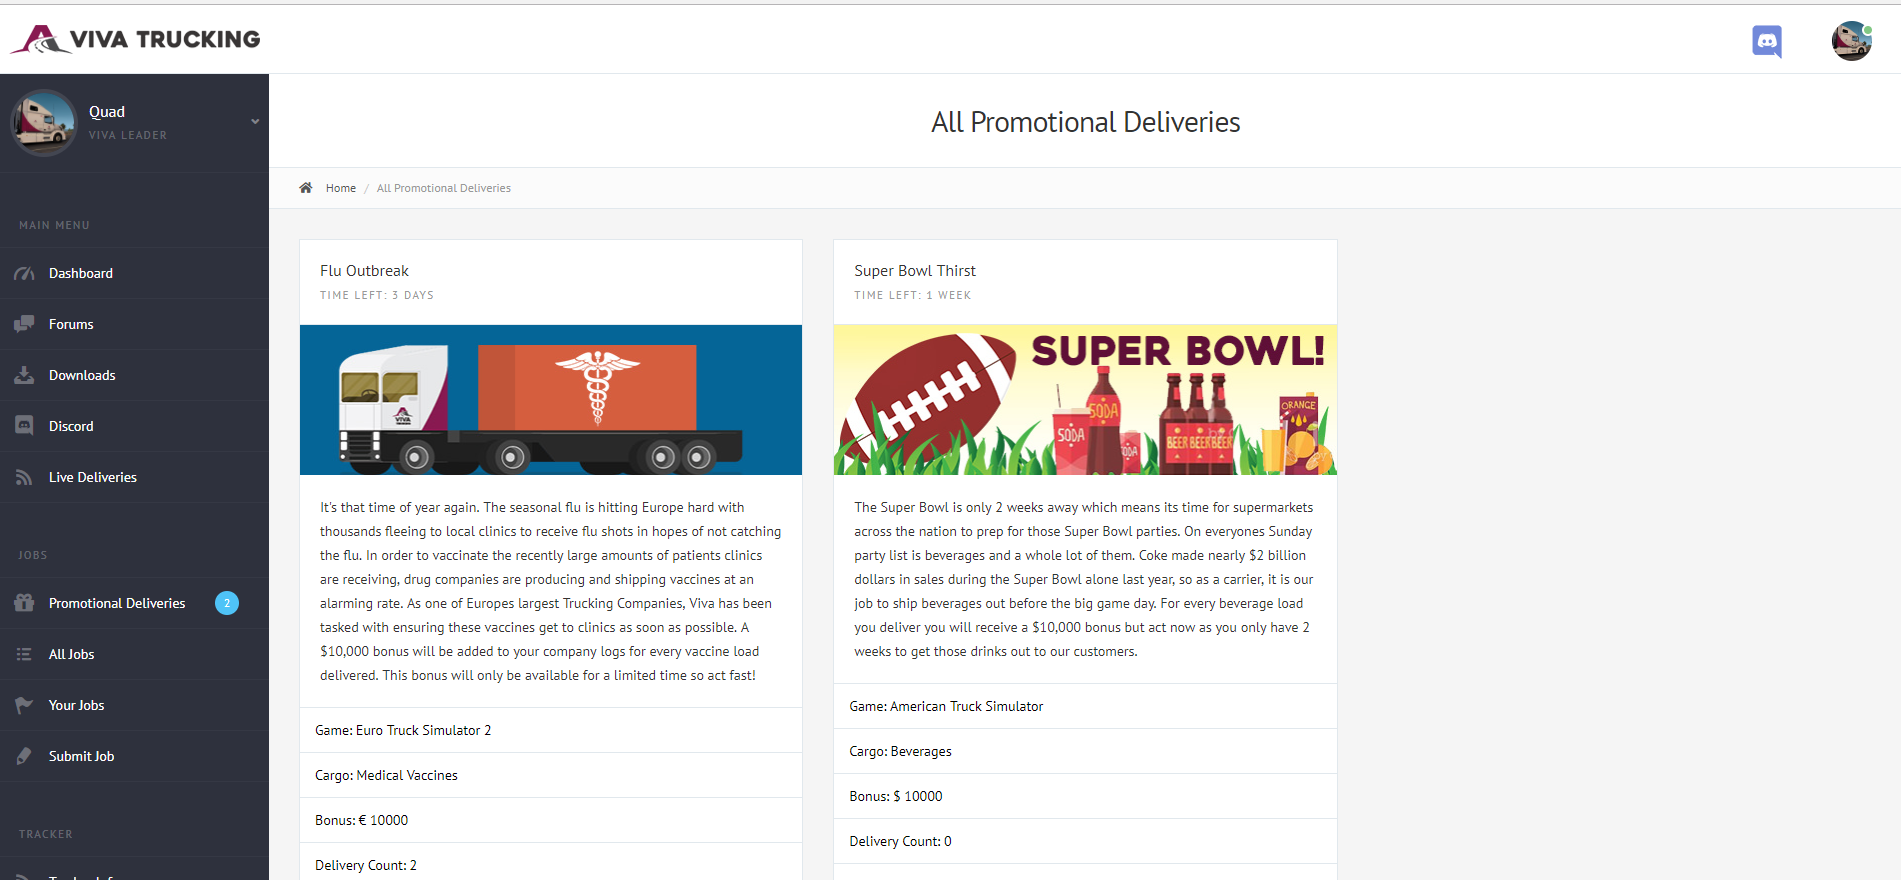Select 'Bonus: $ 10000' row
The height and width of the screenshot is (880, 1901).
pos(1085,796)
